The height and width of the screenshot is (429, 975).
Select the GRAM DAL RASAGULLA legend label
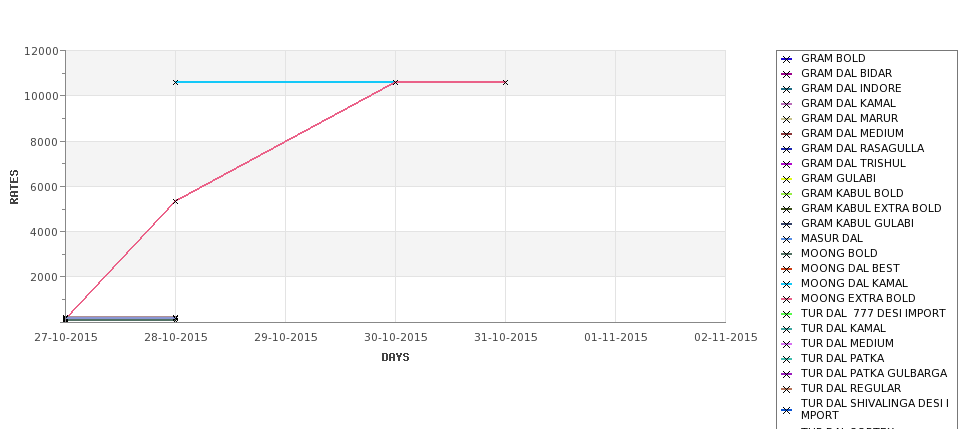(862, 148)
